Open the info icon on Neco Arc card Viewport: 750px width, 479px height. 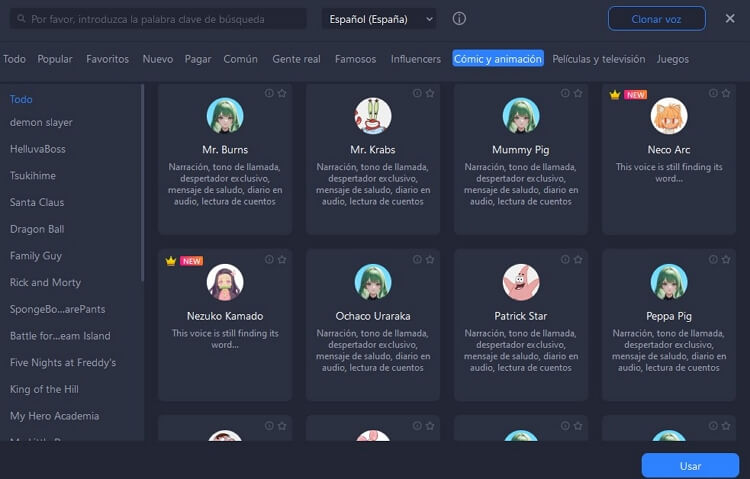(x=713, y=93)
